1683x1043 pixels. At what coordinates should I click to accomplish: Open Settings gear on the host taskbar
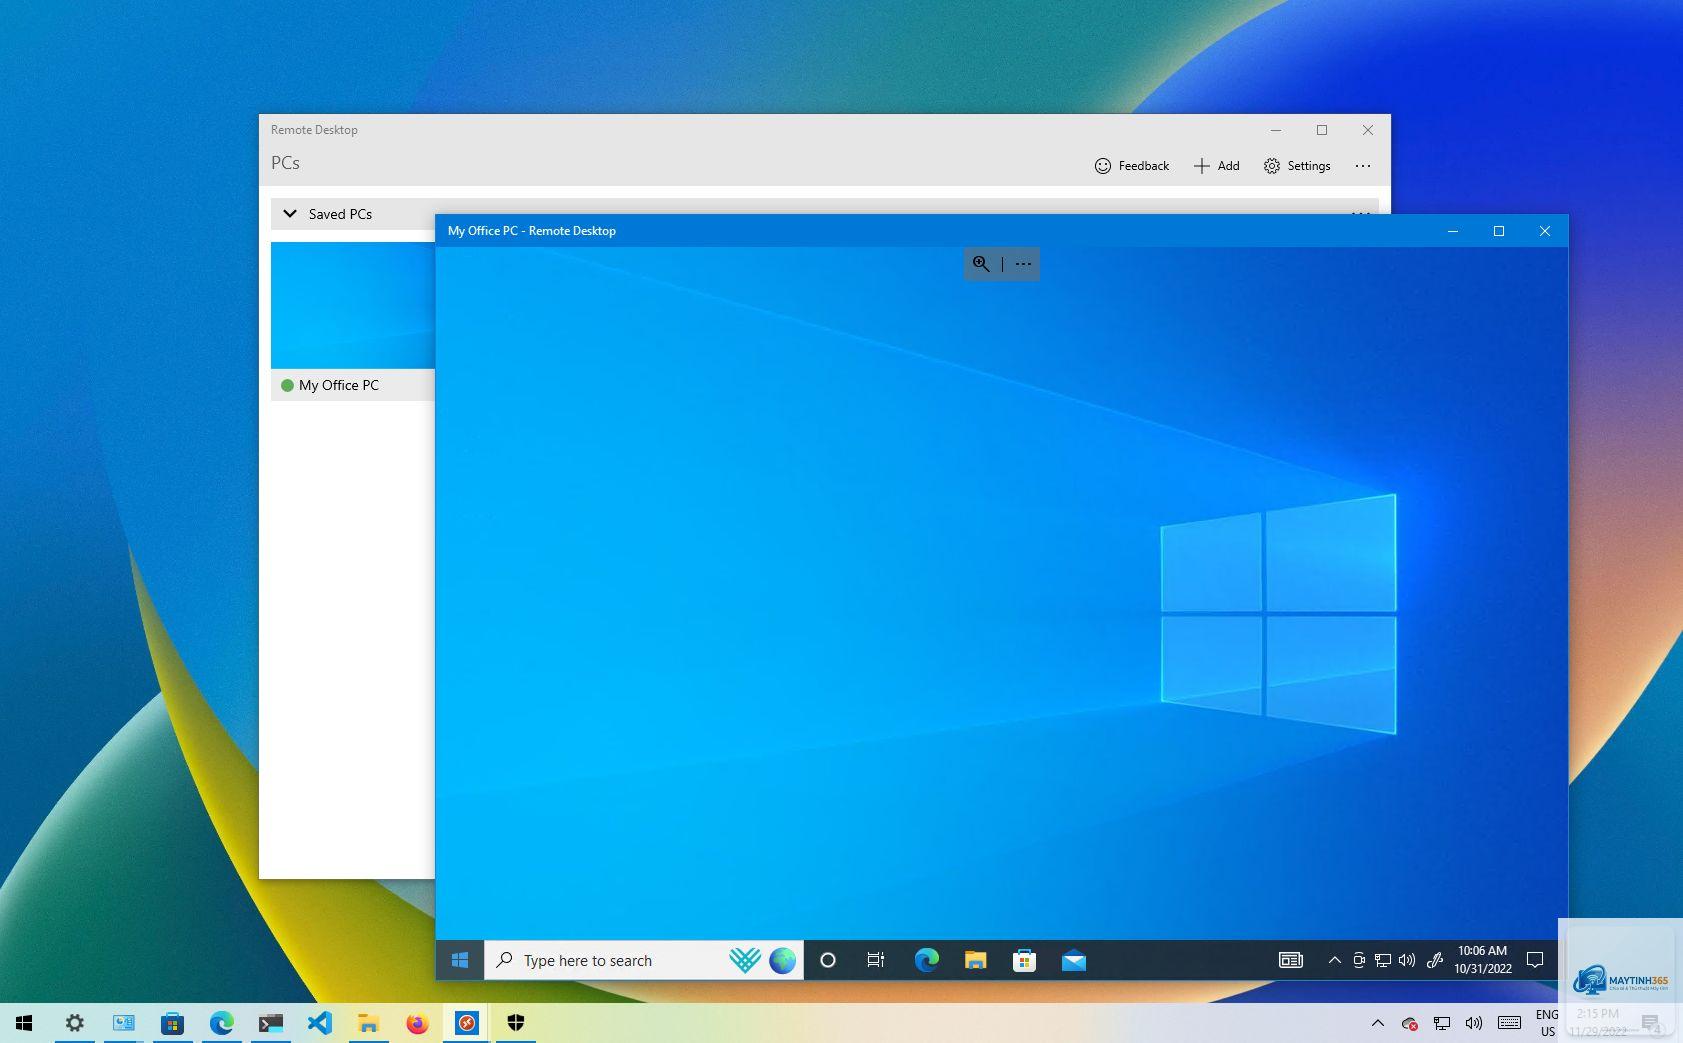click(75, 1023)
